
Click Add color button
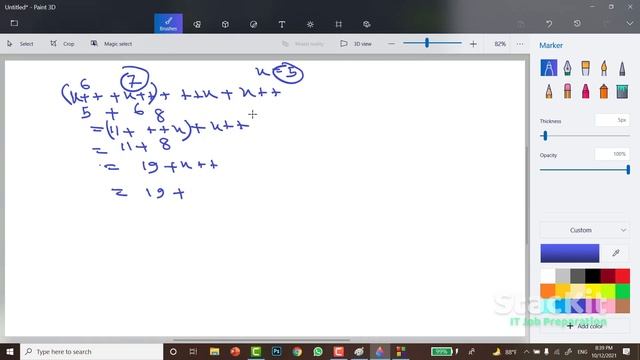click(x=585, y=326)
